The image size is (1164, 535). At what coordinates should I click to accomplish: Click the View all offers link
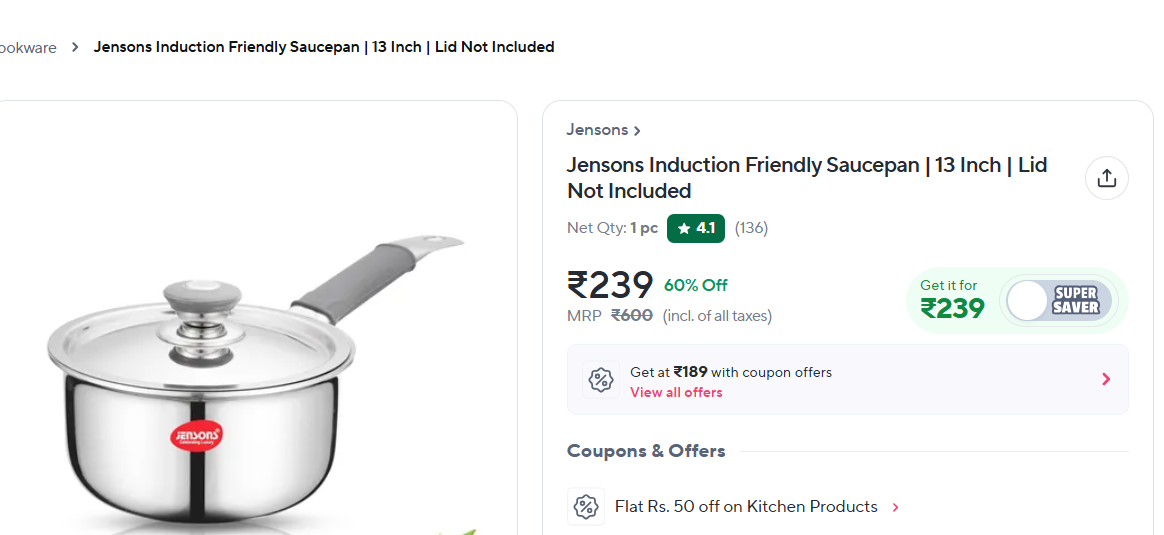(676, 392)
